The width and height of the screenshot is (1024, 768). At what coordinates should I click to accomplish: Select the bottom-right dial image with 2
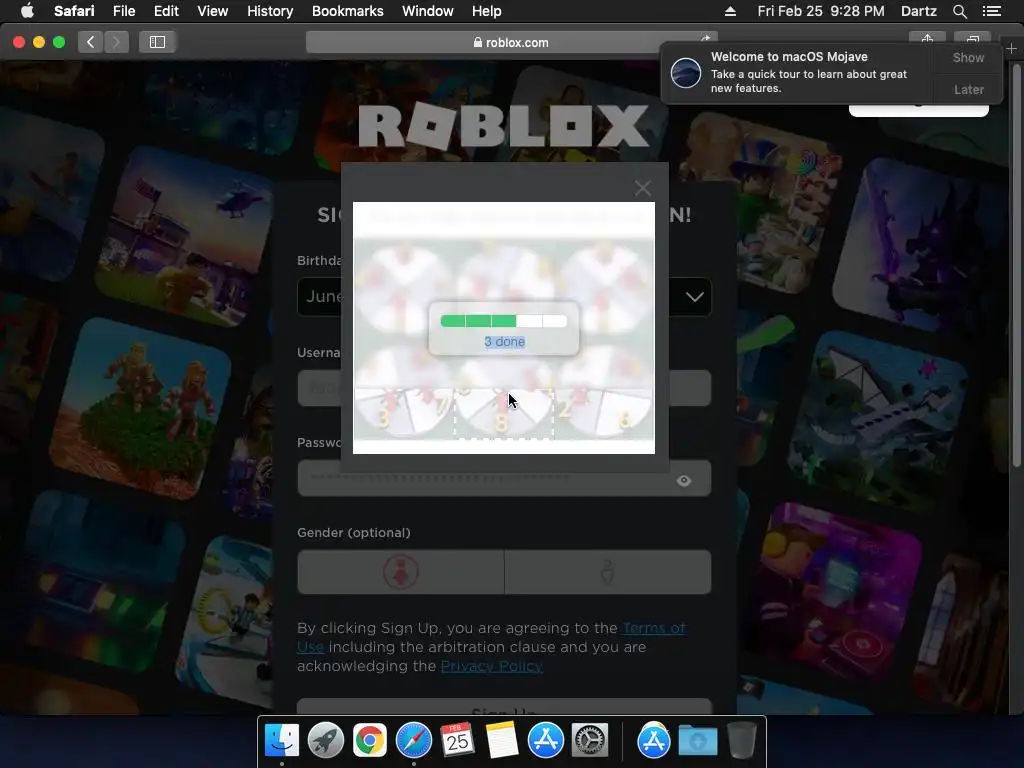pos(603,414)
